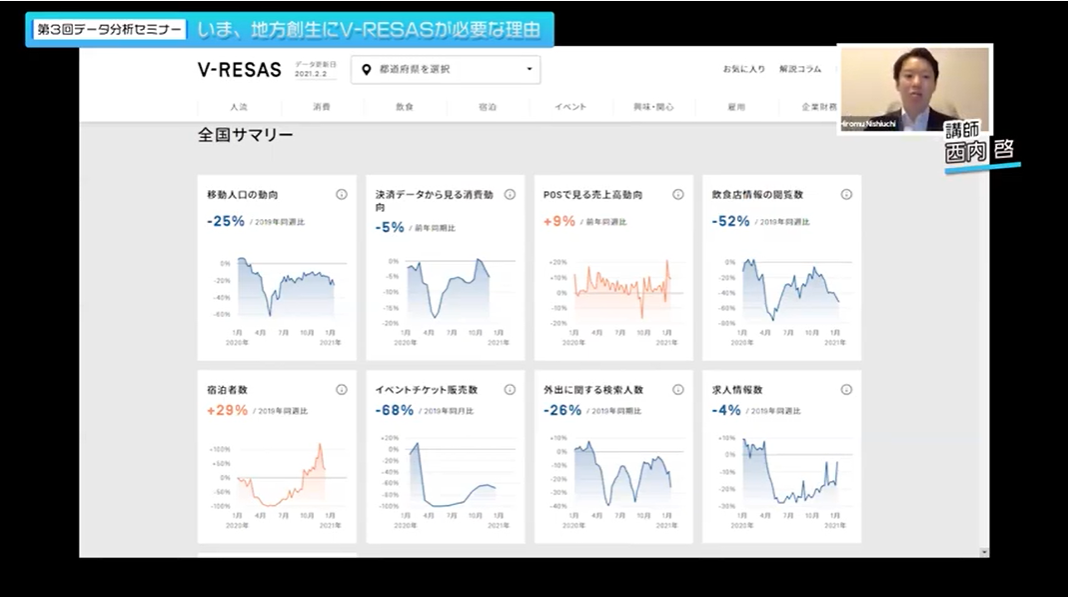Click info icon on 移動人口の動向 card
The height and width of the screenshot is (597, 1068).
341,194
